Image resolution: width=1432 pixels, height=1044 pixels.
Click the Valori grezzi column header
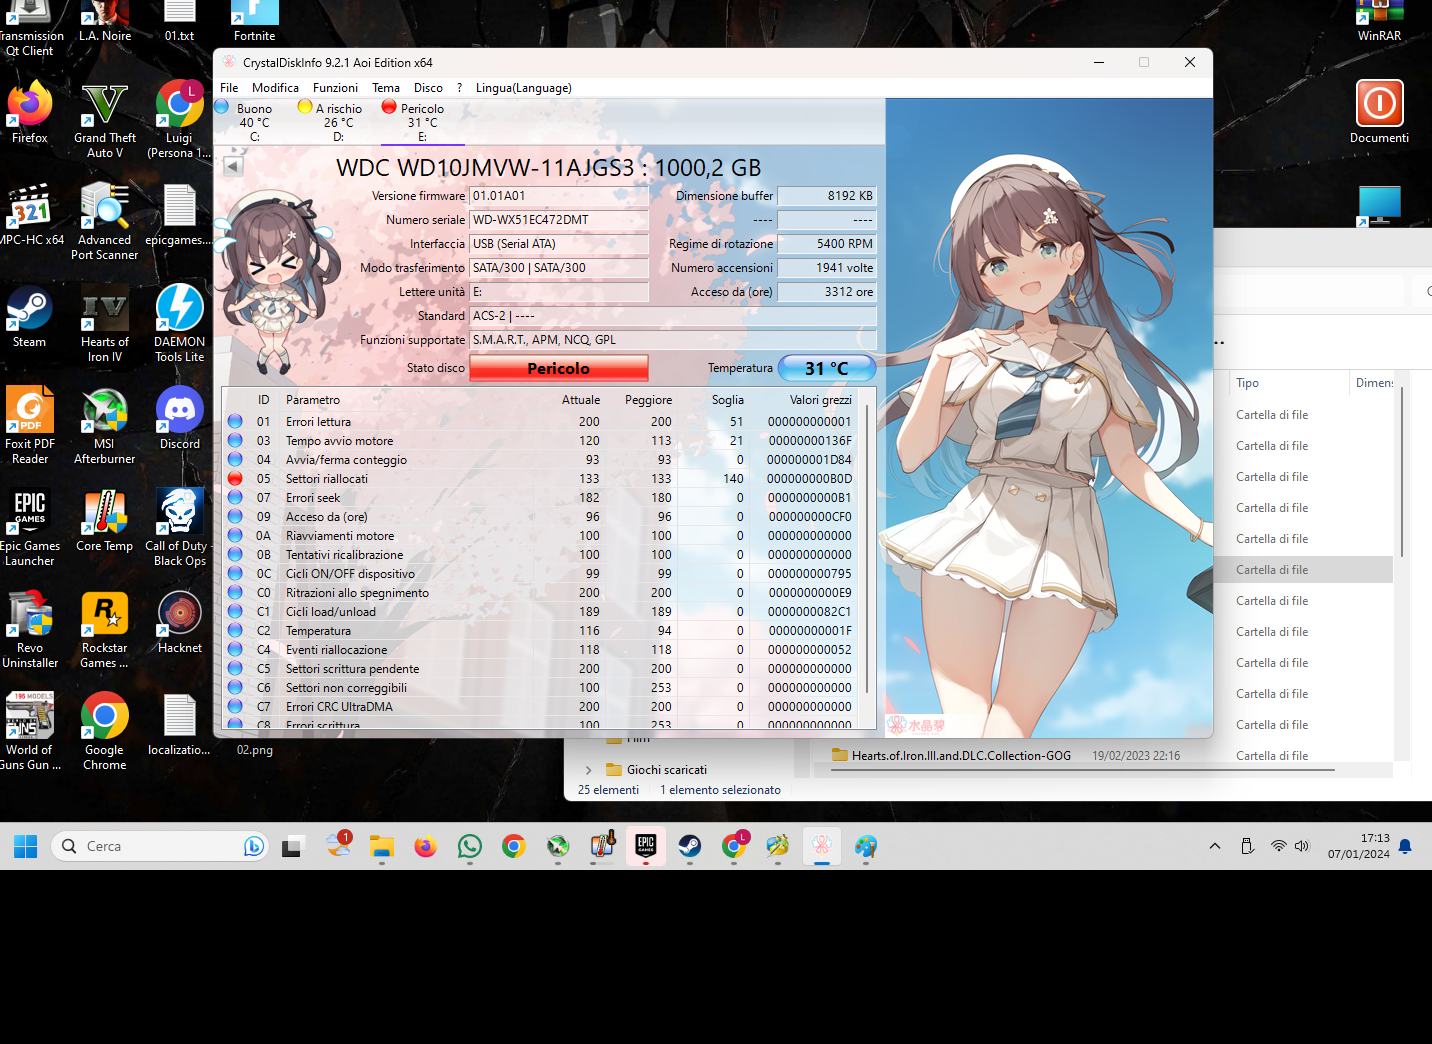click(821, 400)
